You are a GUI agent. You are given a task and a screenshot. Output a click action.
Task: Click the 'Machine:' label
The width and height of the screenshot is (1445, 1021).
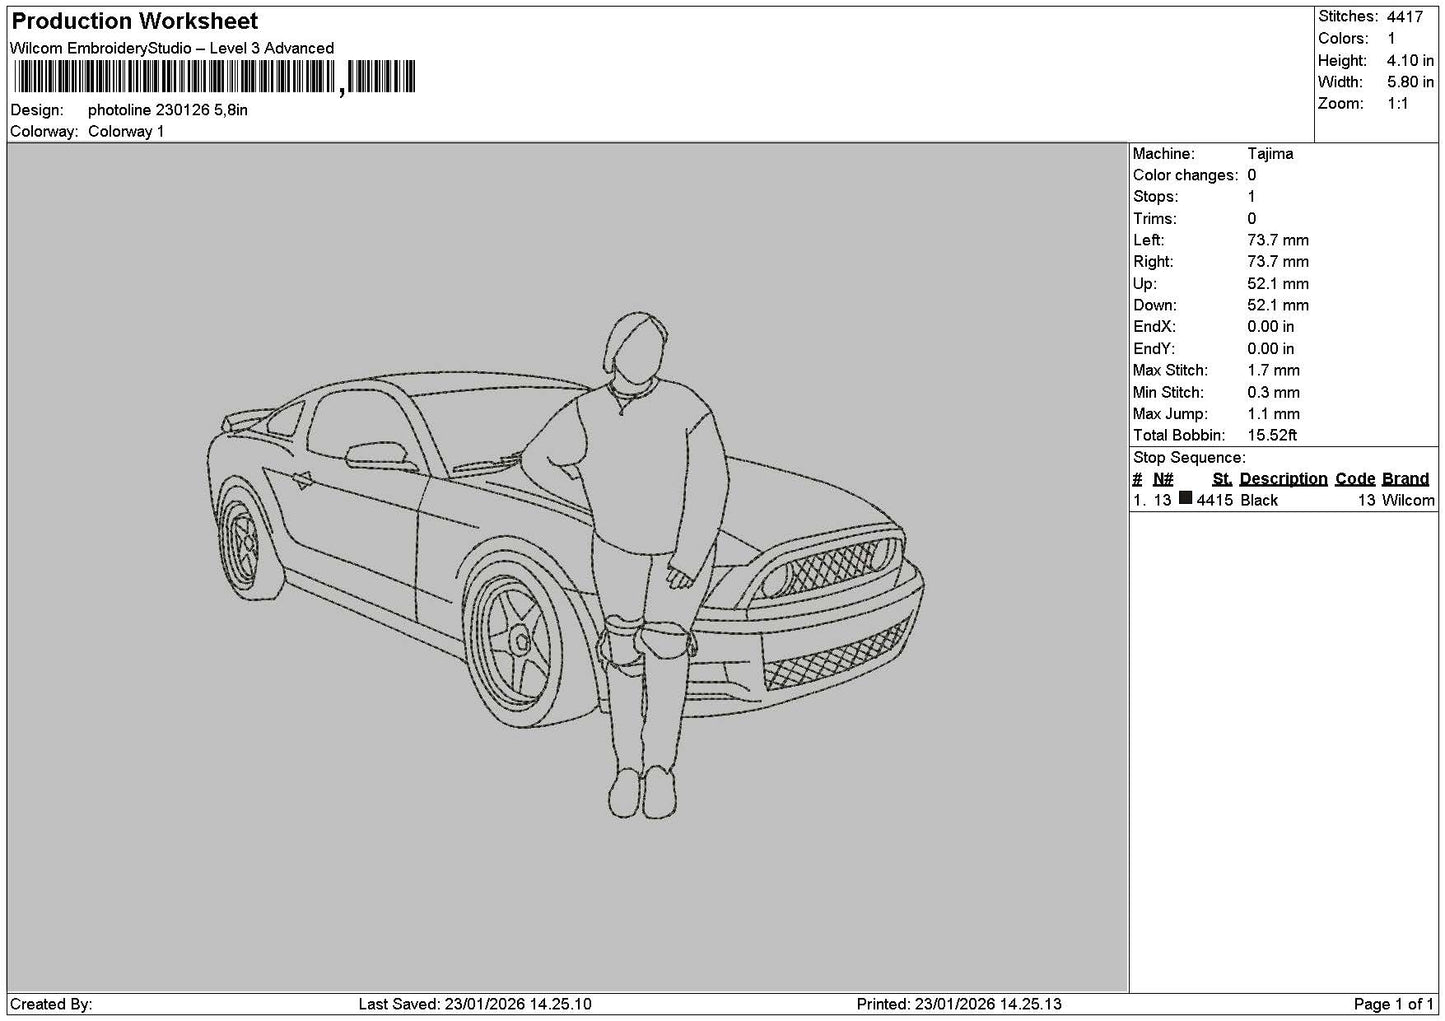point(1163,154)
